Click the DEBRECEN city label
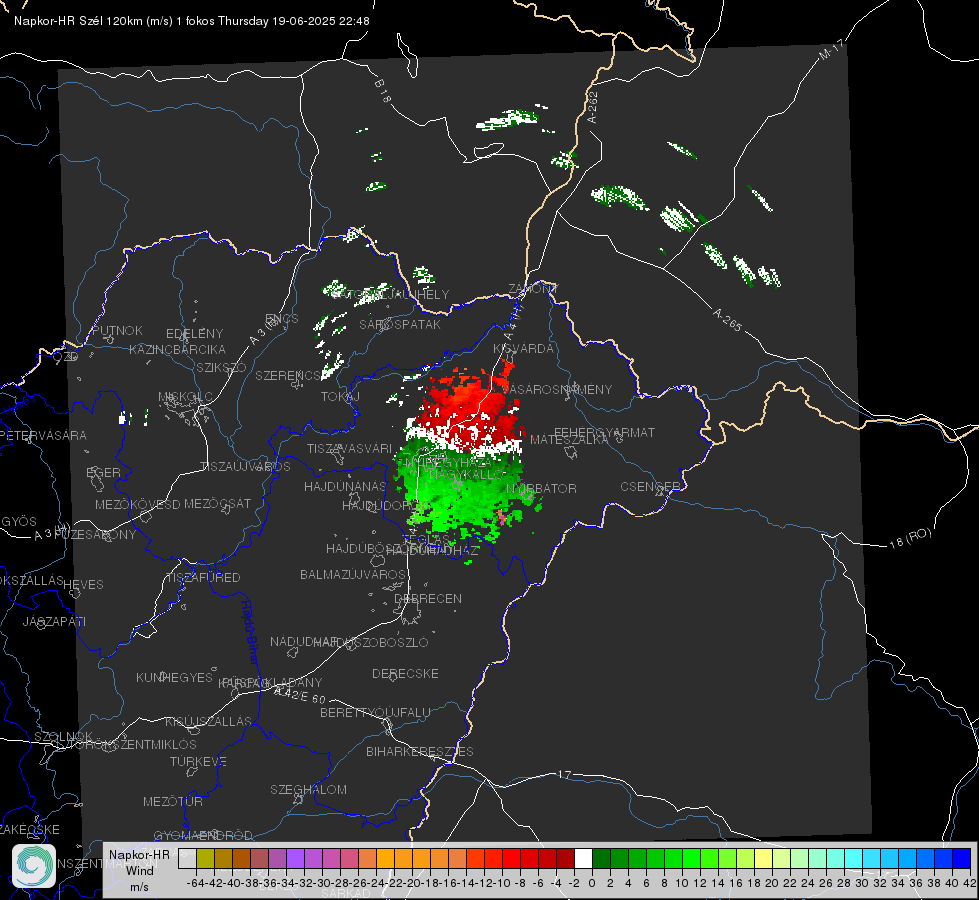The image size is (979, 900). pos(428,598)
